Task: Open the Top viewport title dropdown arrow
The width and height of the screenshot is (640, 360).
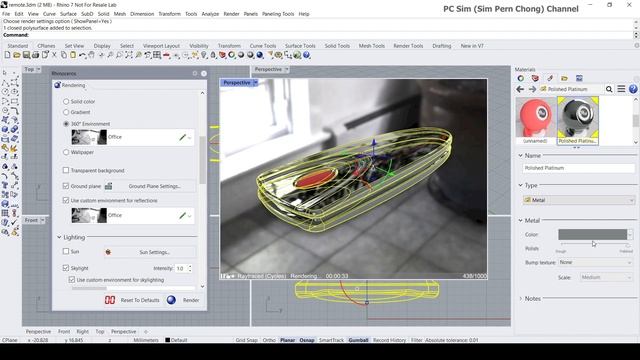Action: tap(38, 69)
